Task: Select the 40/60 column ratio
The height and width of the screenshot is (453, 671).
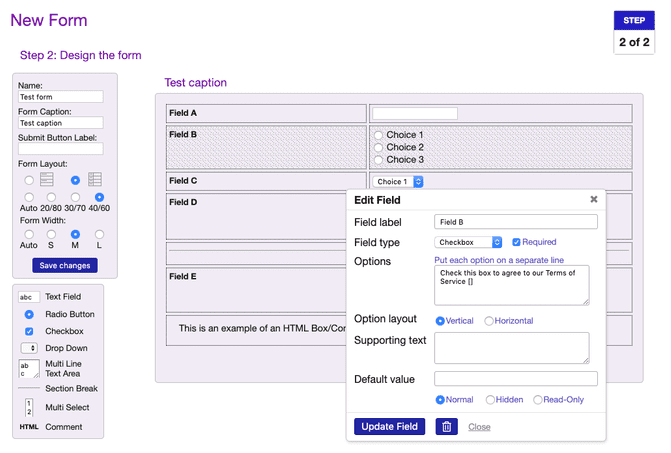Action: click(x=99, y=197)
